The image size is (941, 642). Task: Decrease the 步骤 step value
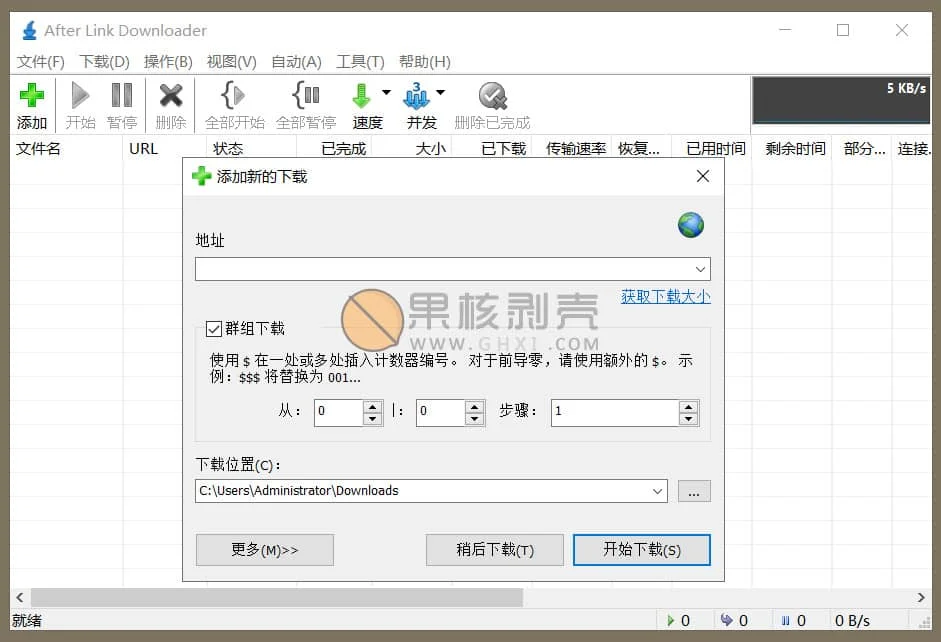coord(688,419)
